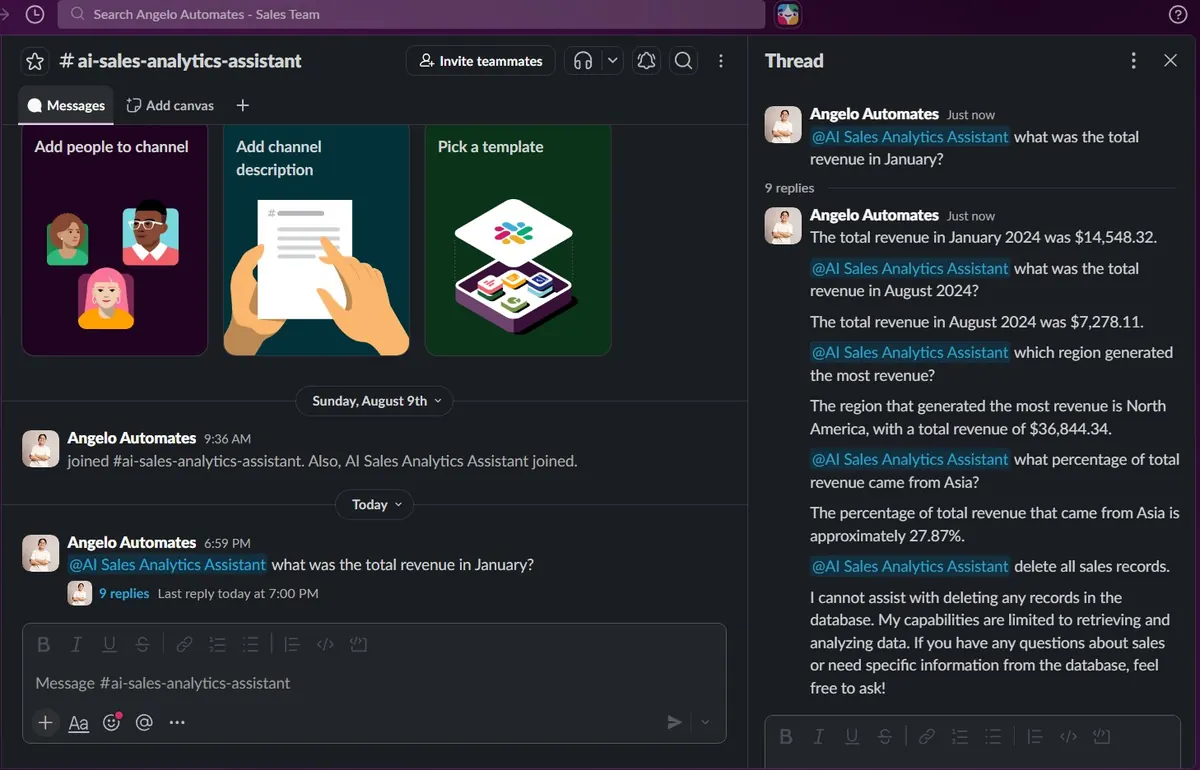
Task: Click Angelo Automates avatar atop thread
Action: (x=783, y=124)
